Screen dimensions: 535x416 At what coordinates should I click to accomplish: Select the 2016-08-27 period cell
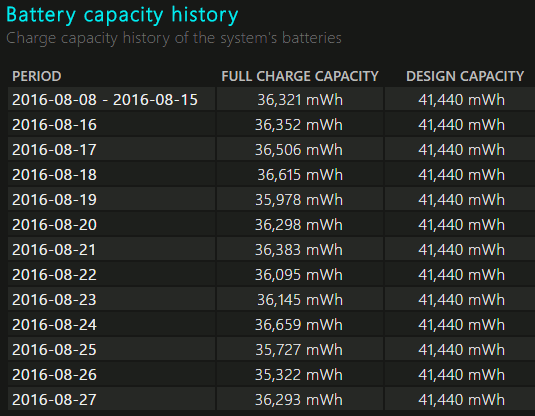[112, 399]
